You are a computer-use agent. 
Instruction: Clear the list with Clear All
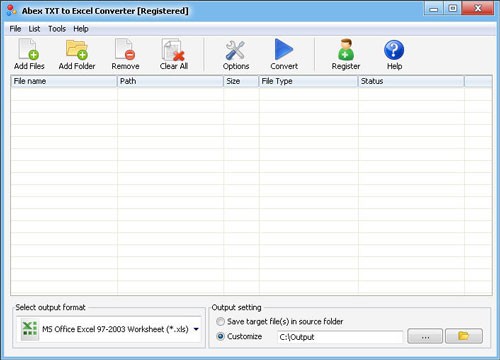click(173, 54)
